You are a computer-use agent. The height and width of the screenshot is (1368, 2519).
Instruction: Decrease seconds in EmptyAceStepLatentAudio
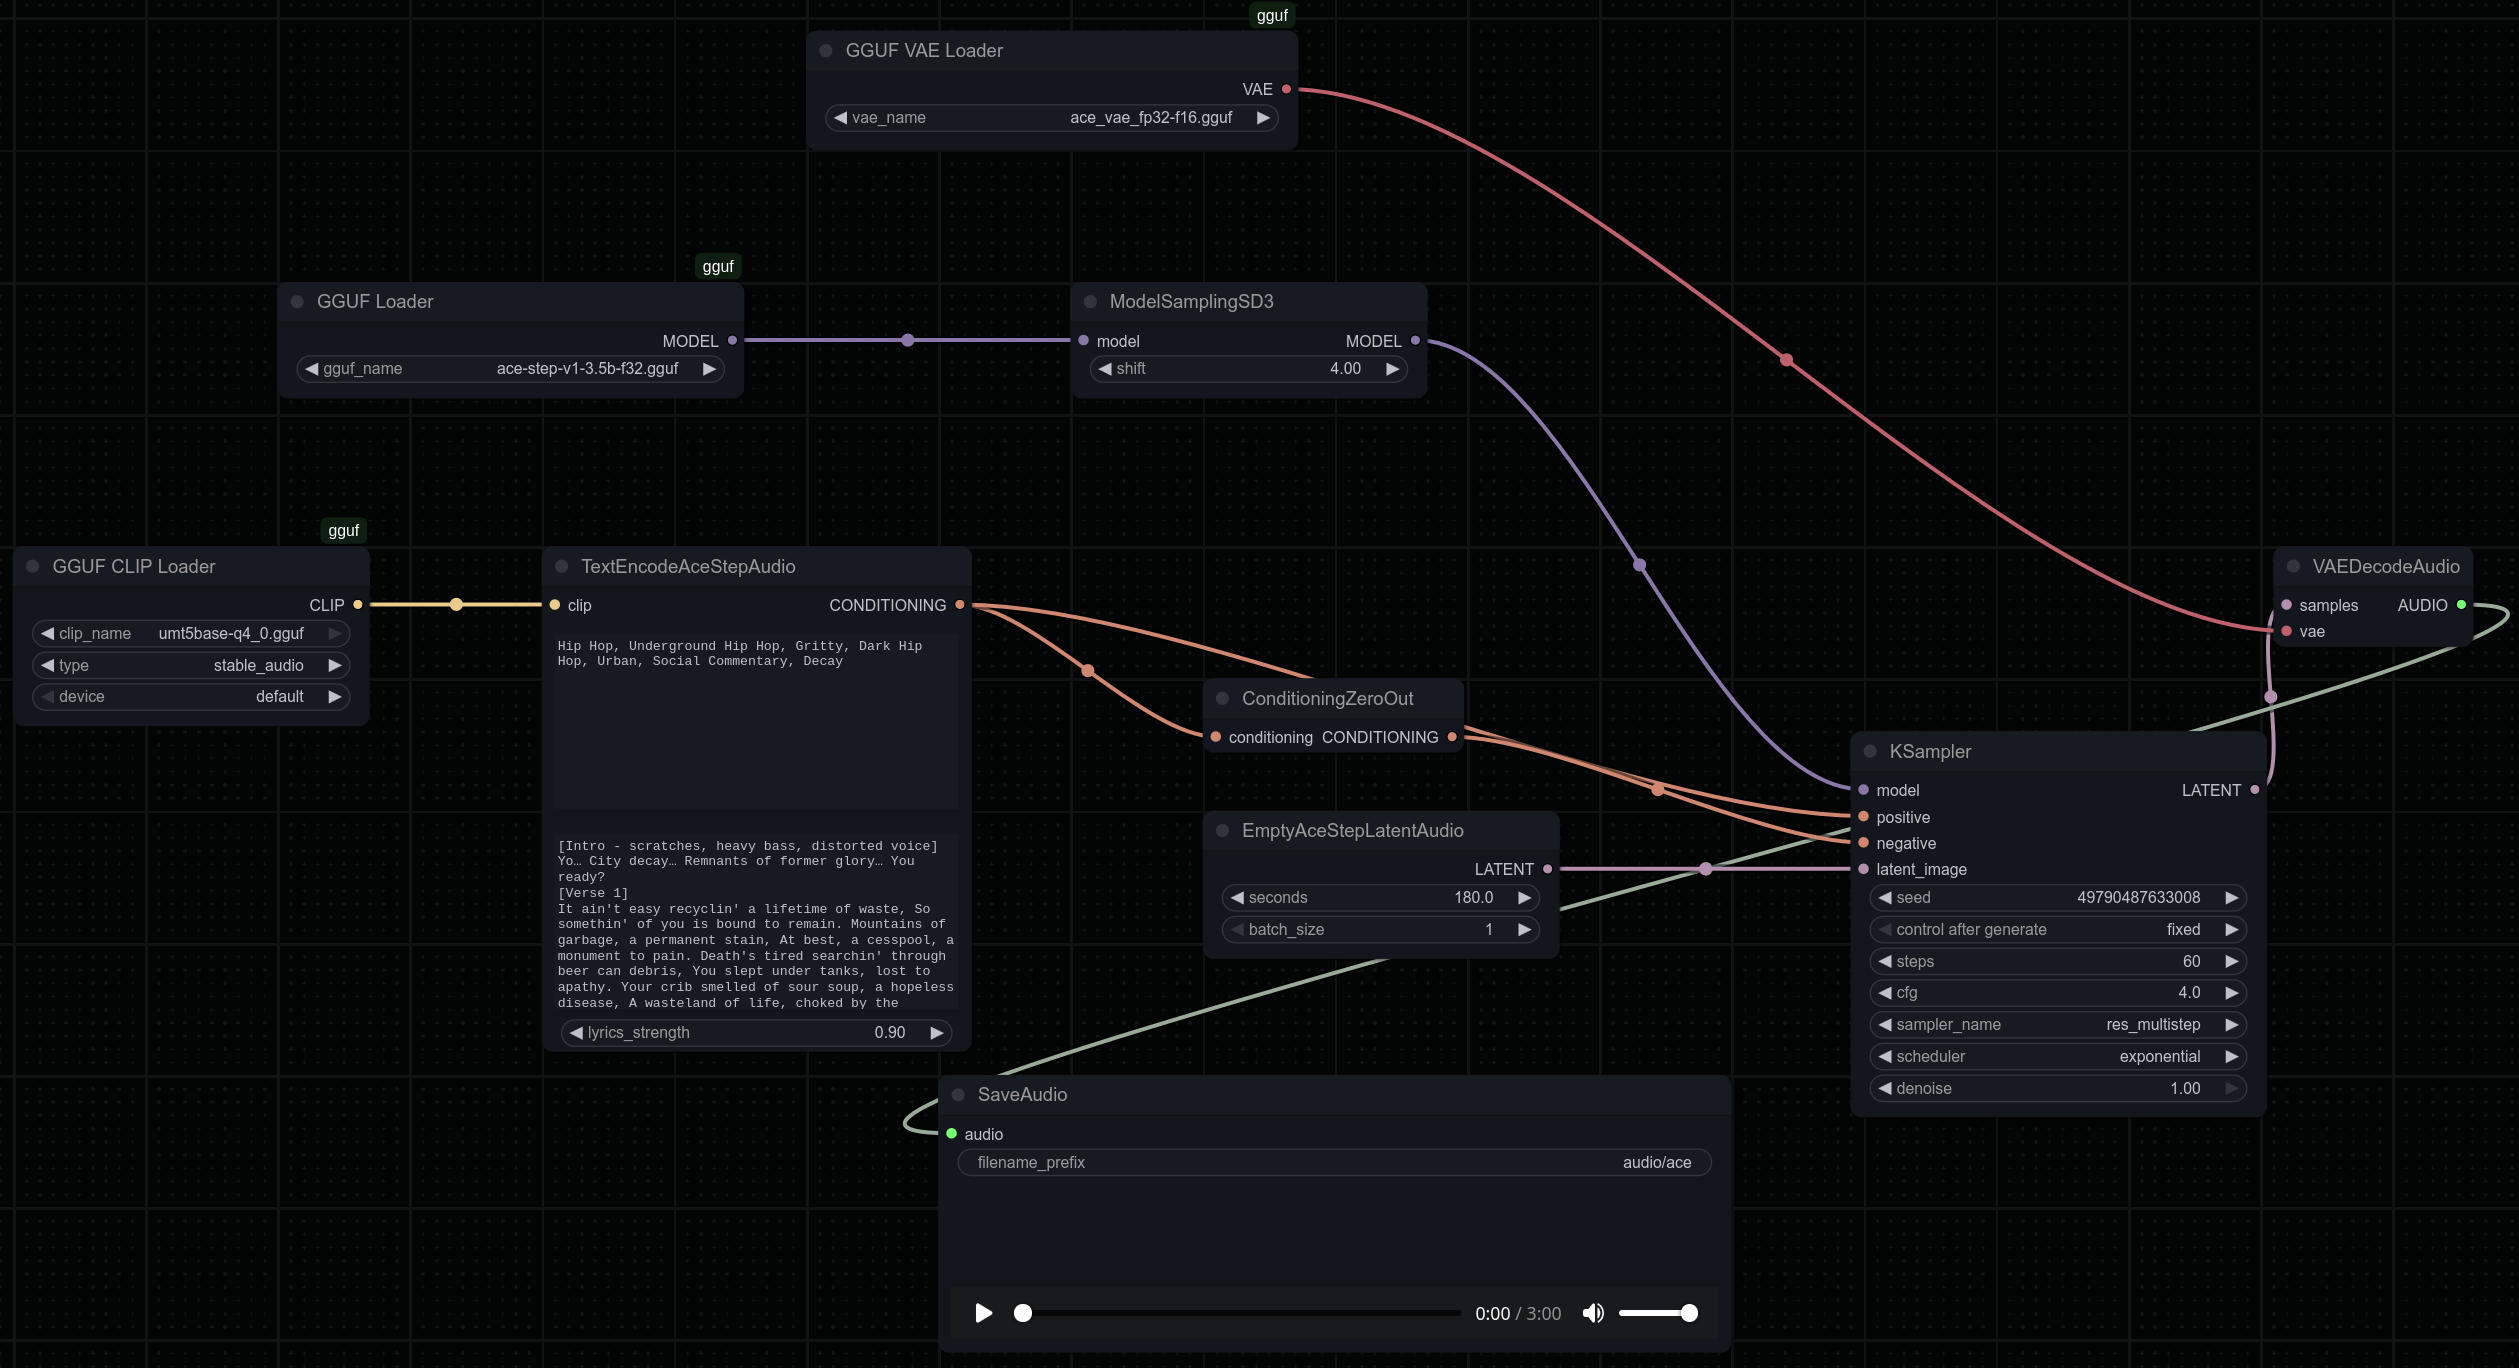1237,898
